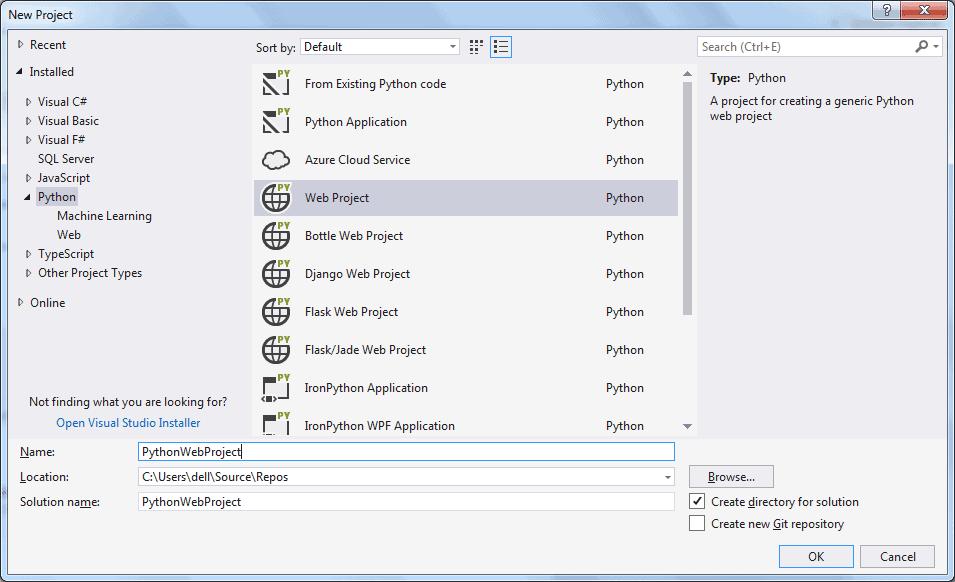Select Python Application template name

click(x=356, y=122)
